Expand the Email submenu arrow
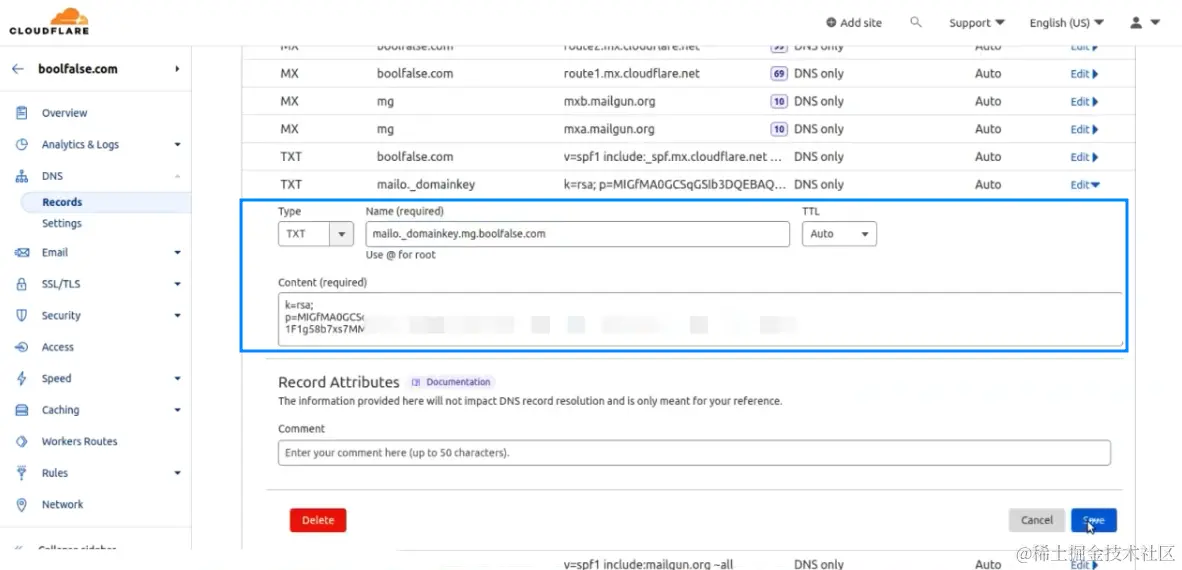Viewport: 1182px width, 570px height. [177, 253]
